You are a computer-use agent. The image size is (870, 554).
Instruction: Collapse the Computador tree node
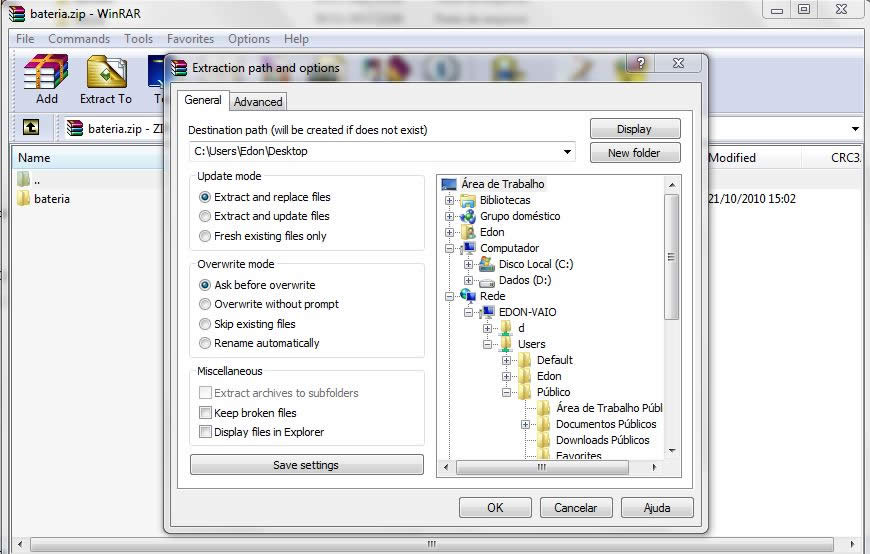(449, 249)
